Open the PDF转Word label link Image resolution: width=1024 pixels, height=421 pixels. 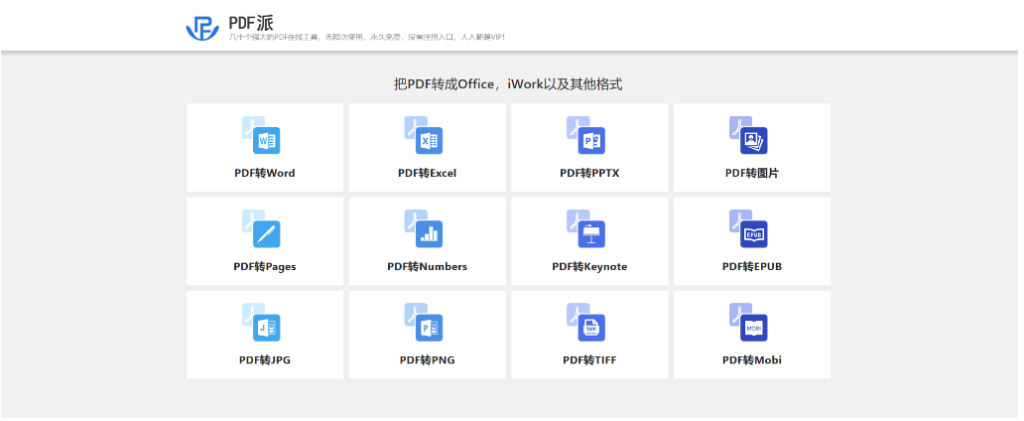(x=264, y=174)
